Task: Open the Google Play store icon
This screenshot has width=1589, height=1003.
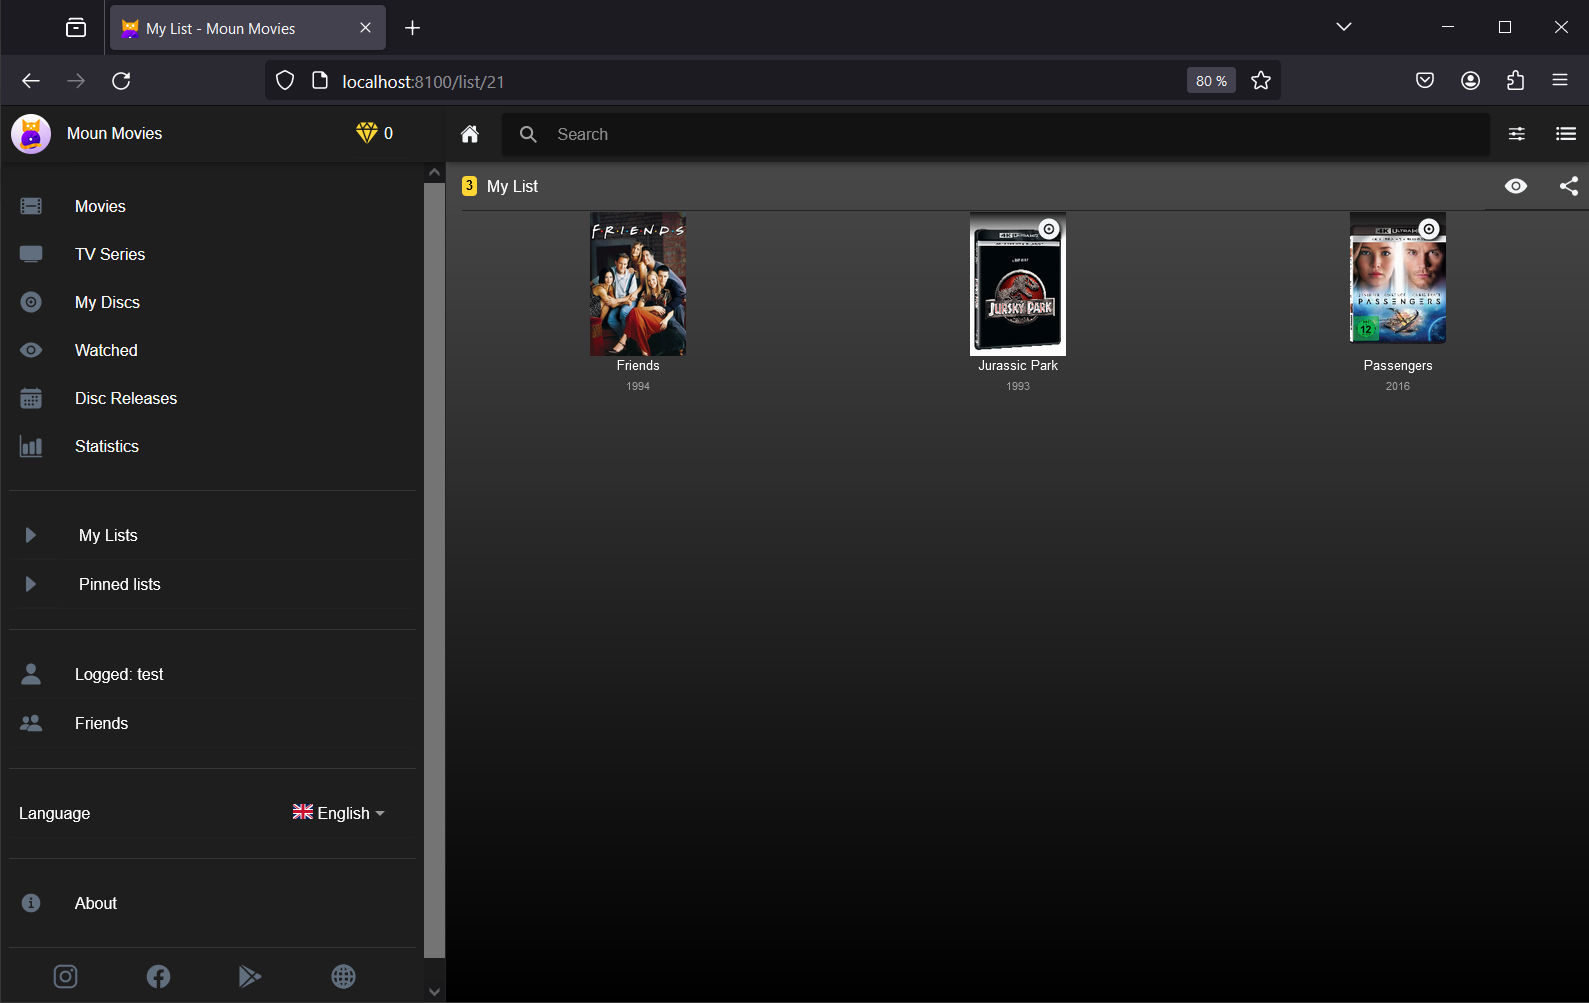Action: 250,976
